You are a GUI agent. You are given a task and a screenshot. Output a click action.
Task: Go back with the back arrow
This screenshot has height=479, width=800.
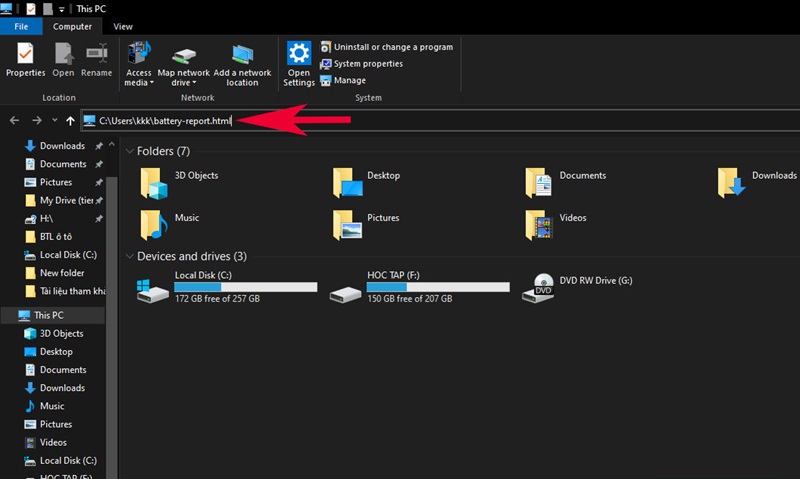(x=14, y=120)
